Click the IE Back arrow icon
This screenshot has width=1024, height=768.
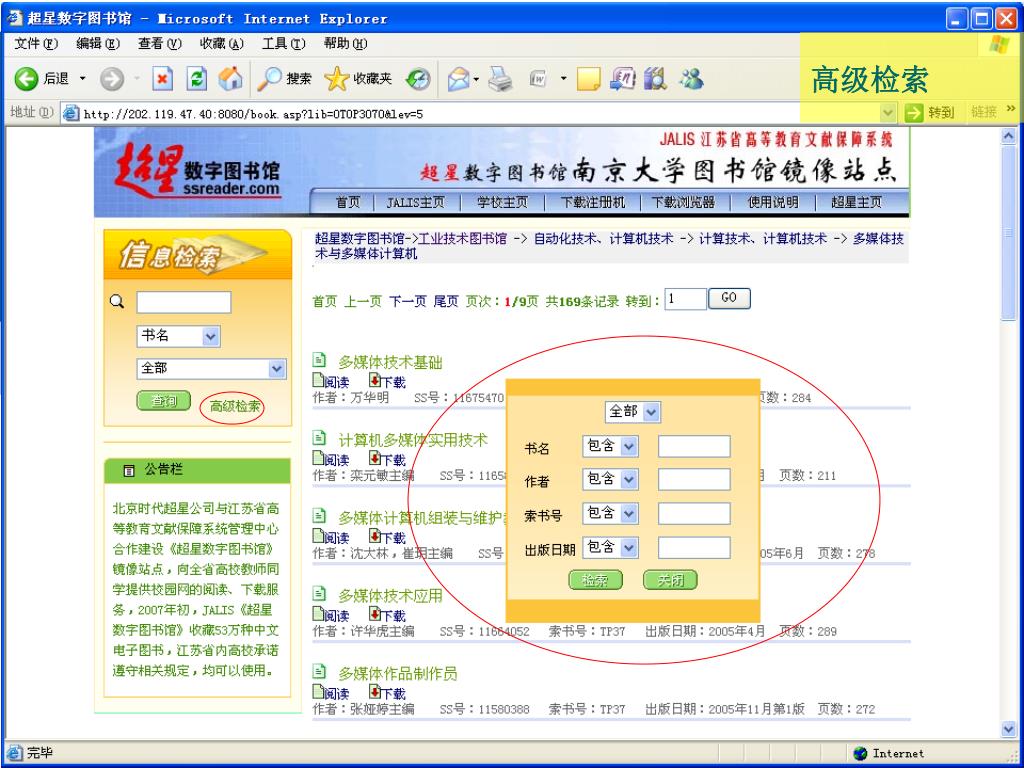pyautogui.click(x=26, y=79)
